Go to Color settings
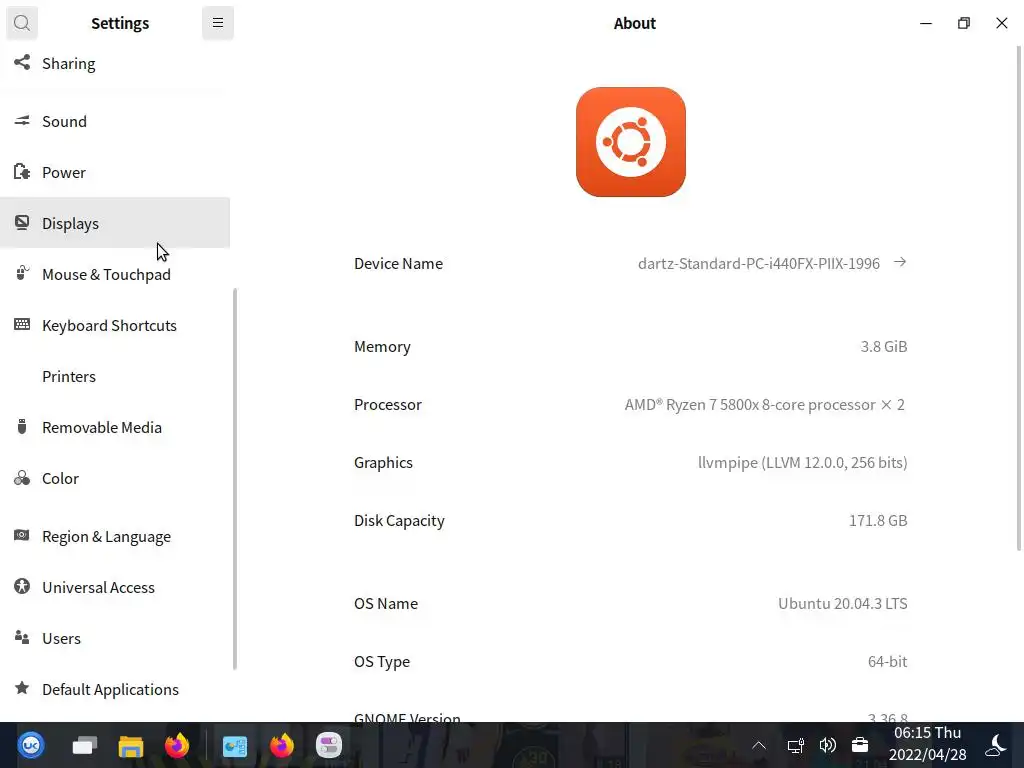Image resolution: width=1024 pixels, height=768 pixels. (115, 478)
